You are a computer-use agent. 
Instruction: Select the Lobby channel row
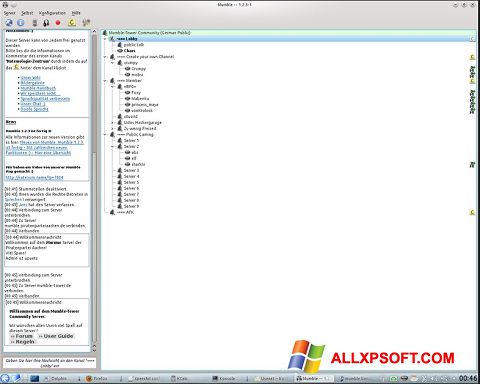click(289, 39)
